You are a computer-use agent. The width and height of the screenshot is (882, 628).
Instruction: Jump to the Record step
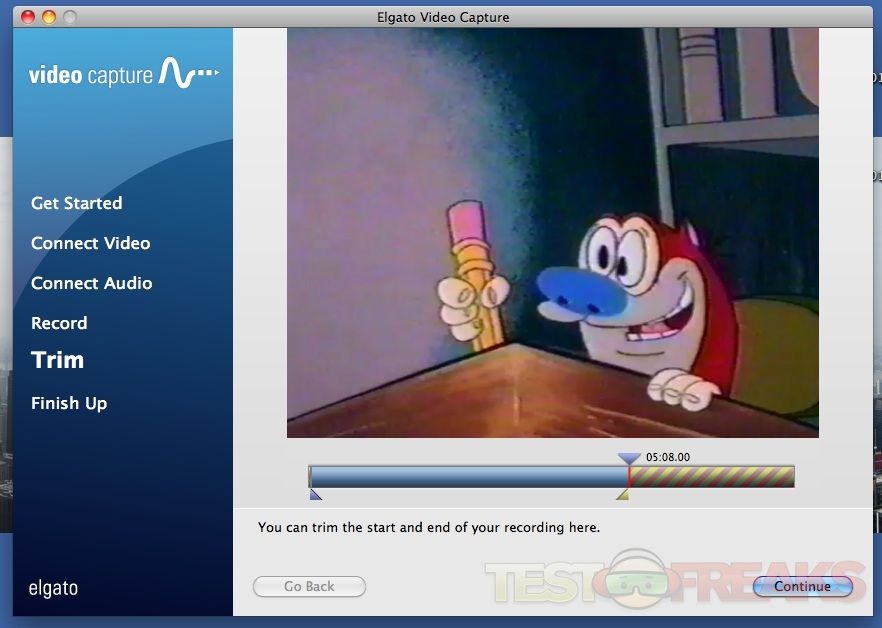coord(59,323)
